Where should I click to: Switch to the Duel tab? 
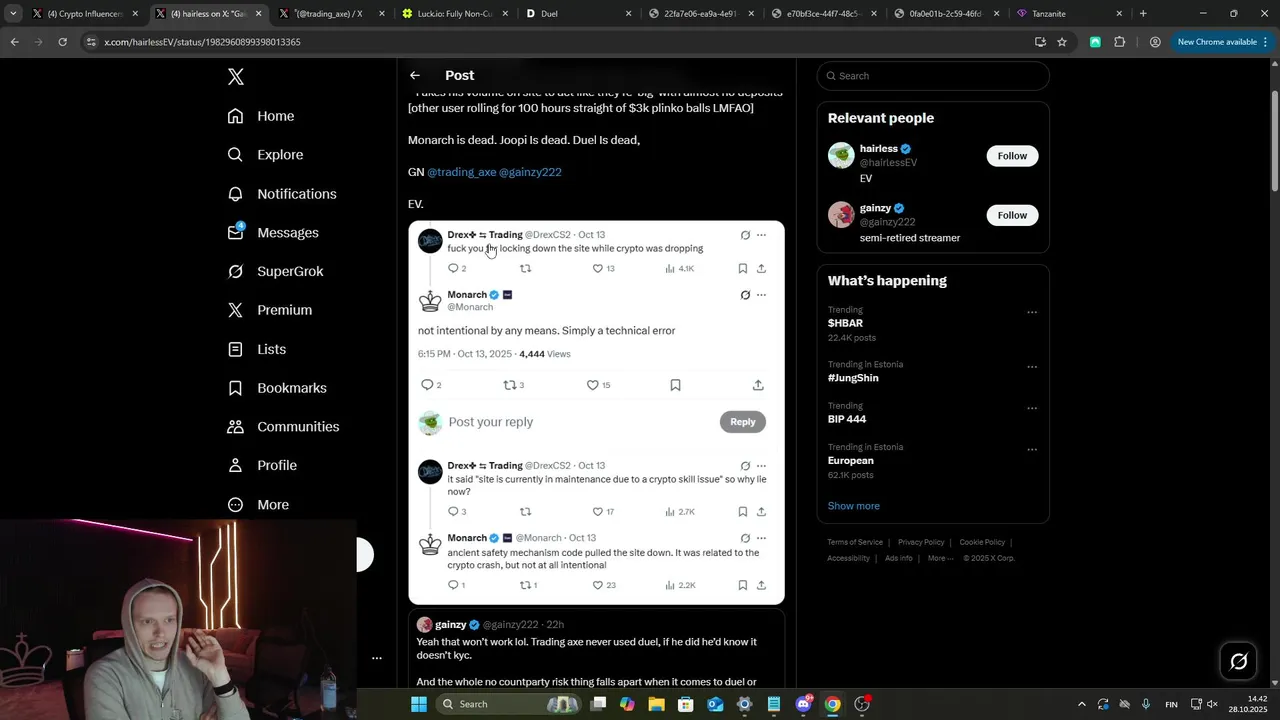pyautogui.click(x=578, y=14)
